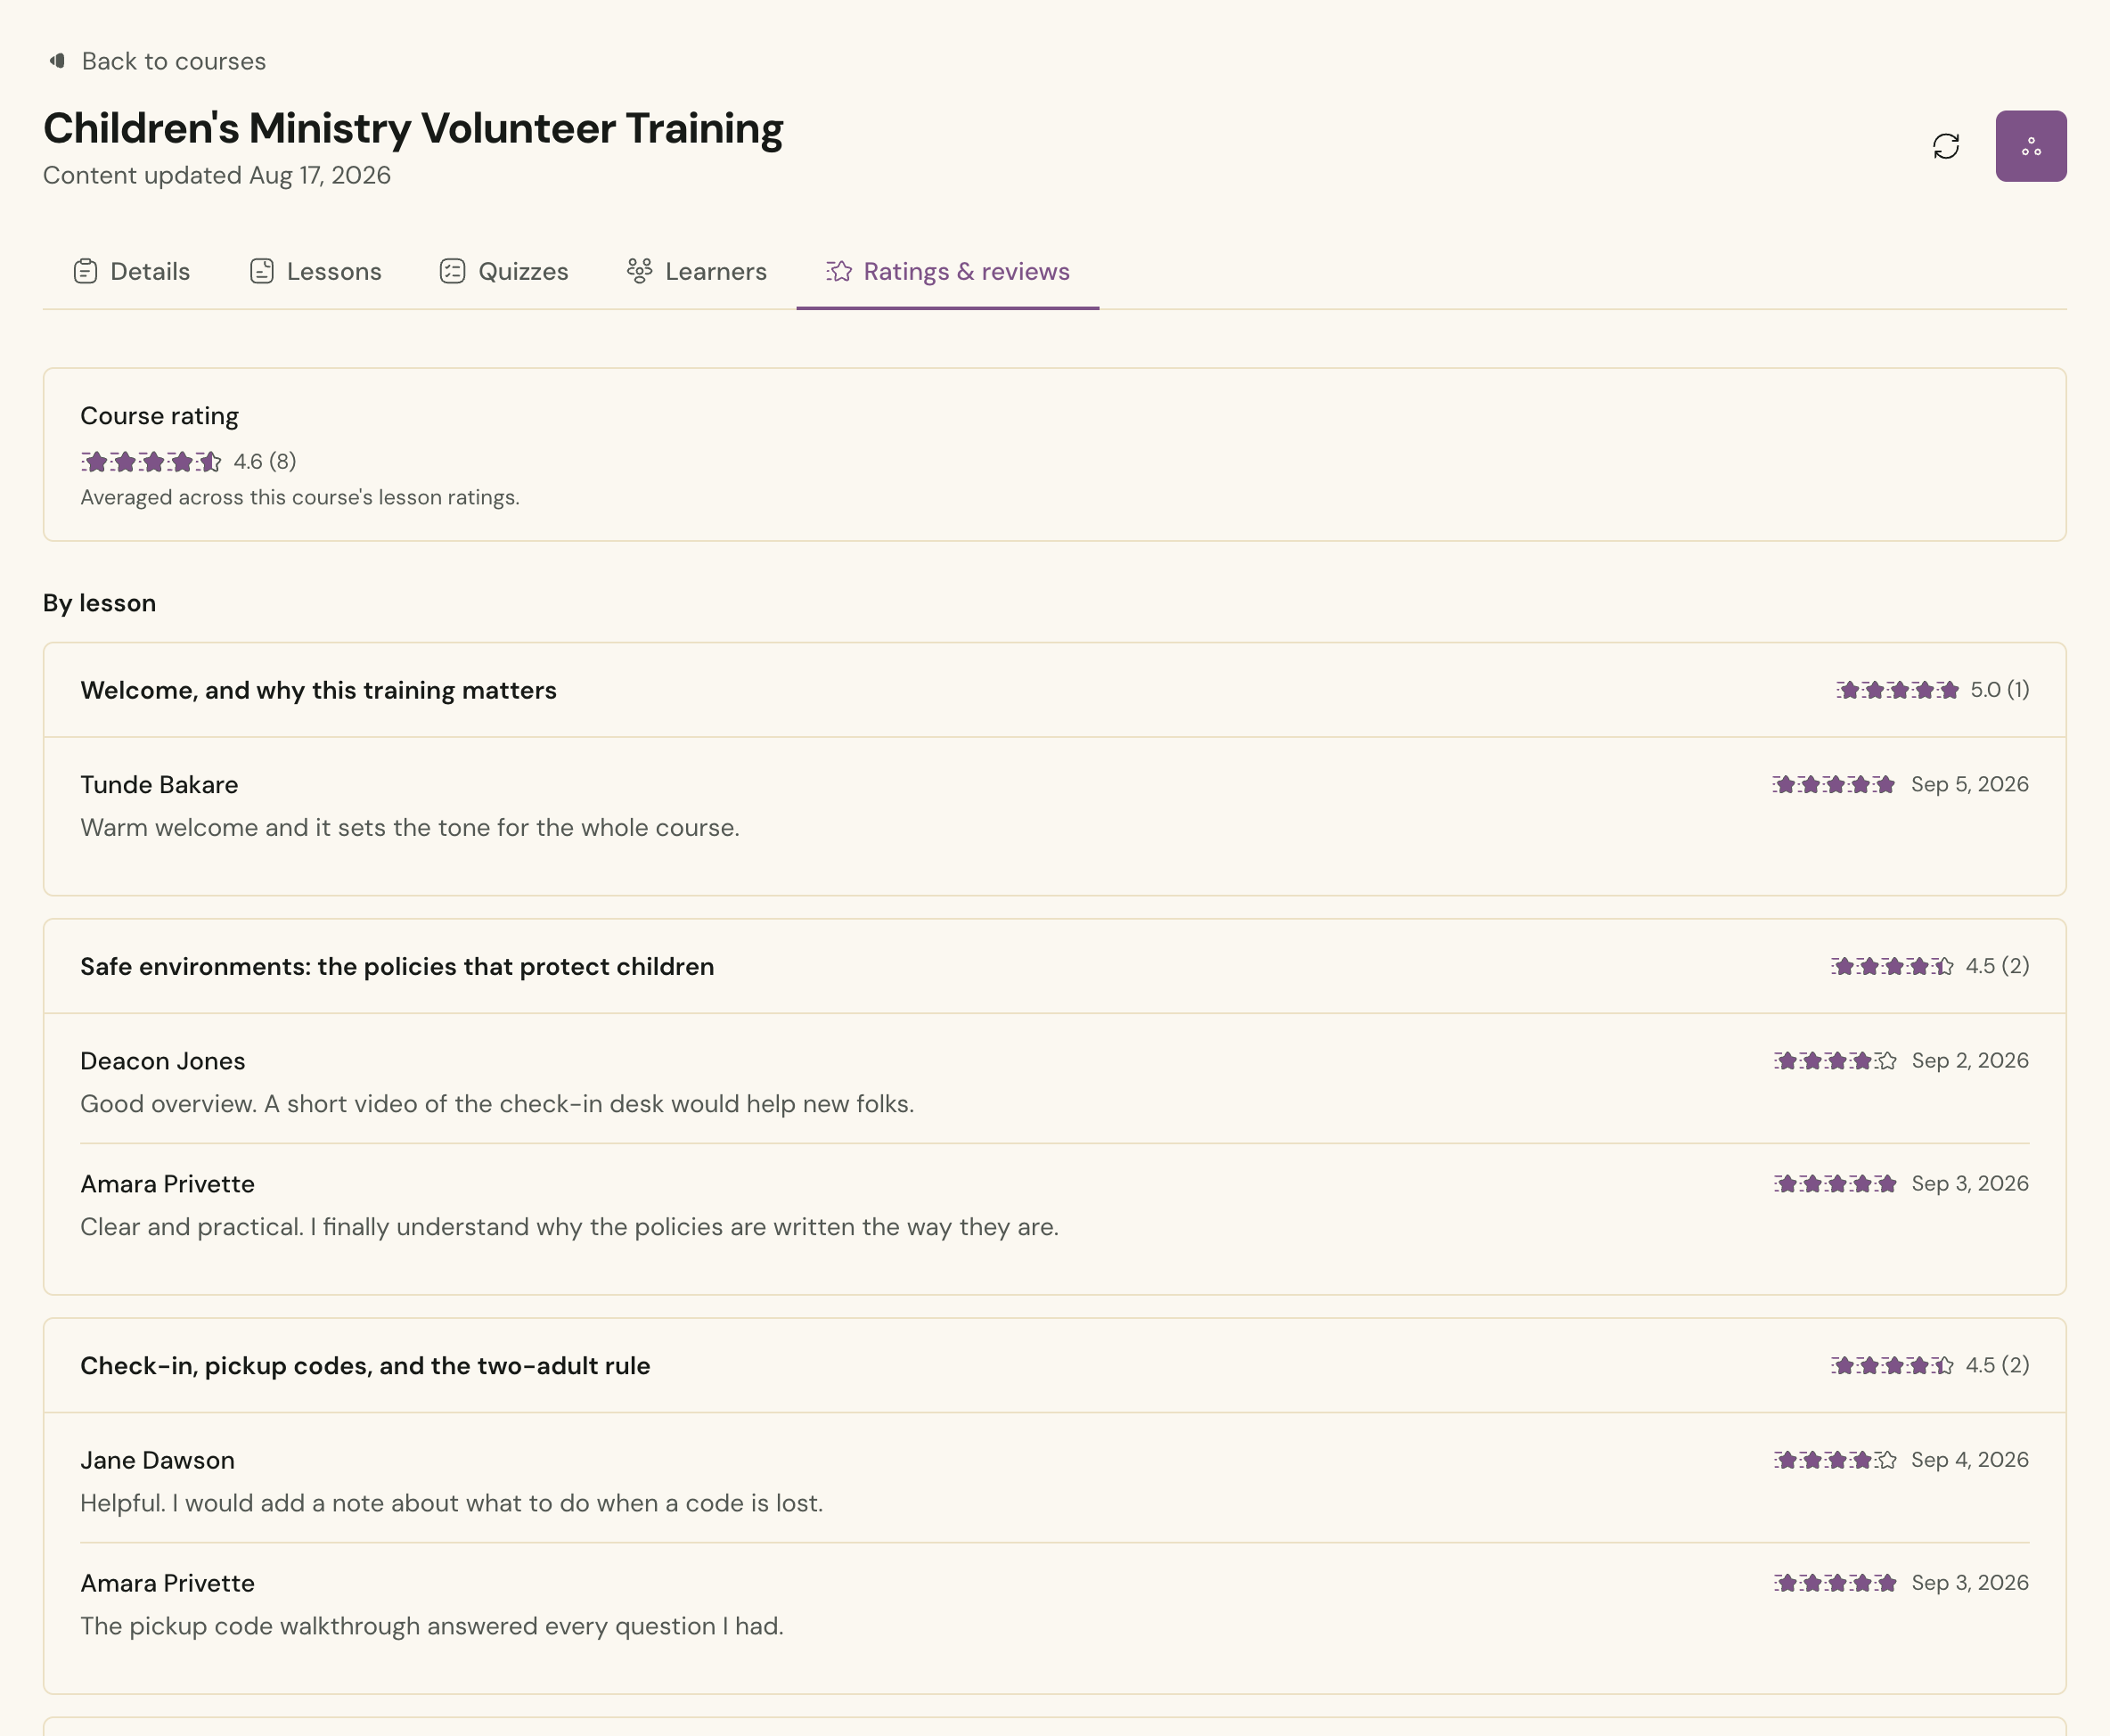Go to the Quizzes tab
Screen dimensions: 2110x1736
coord(503,271)
